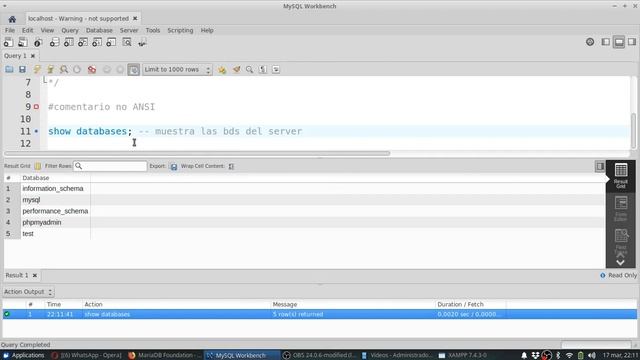Select the Query 1 tab
The image size is (640, 360).
(x=15, y=56)
